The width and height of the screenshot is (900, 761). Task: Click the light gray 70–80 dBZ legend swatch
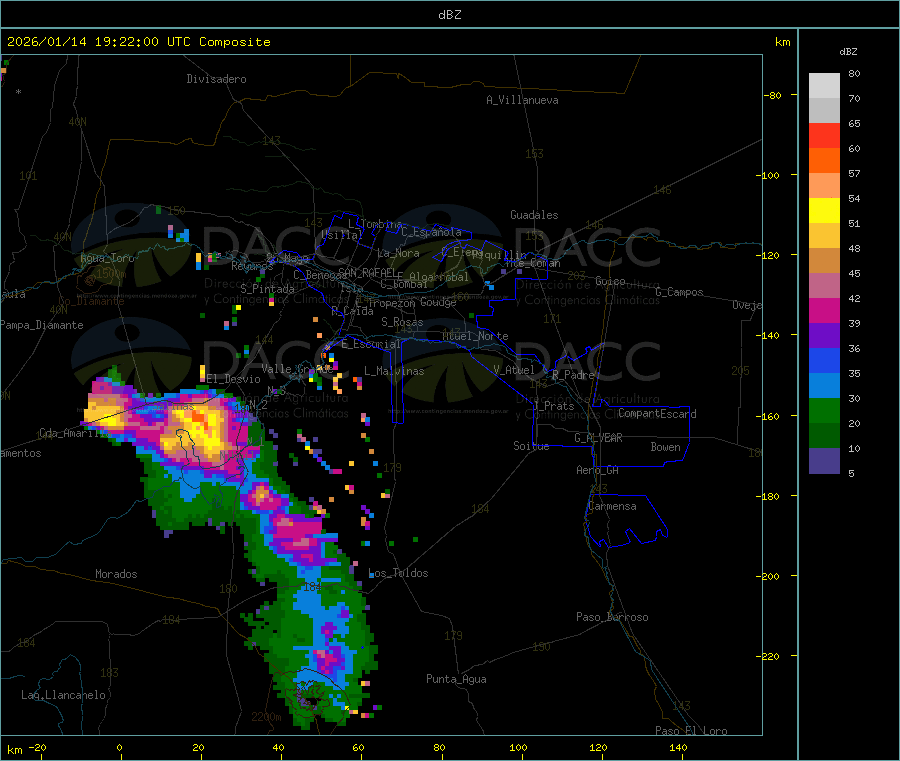coord(824,86)
